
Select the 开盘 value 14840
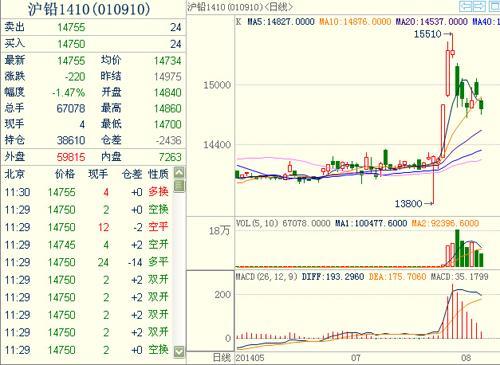point(167,93)
